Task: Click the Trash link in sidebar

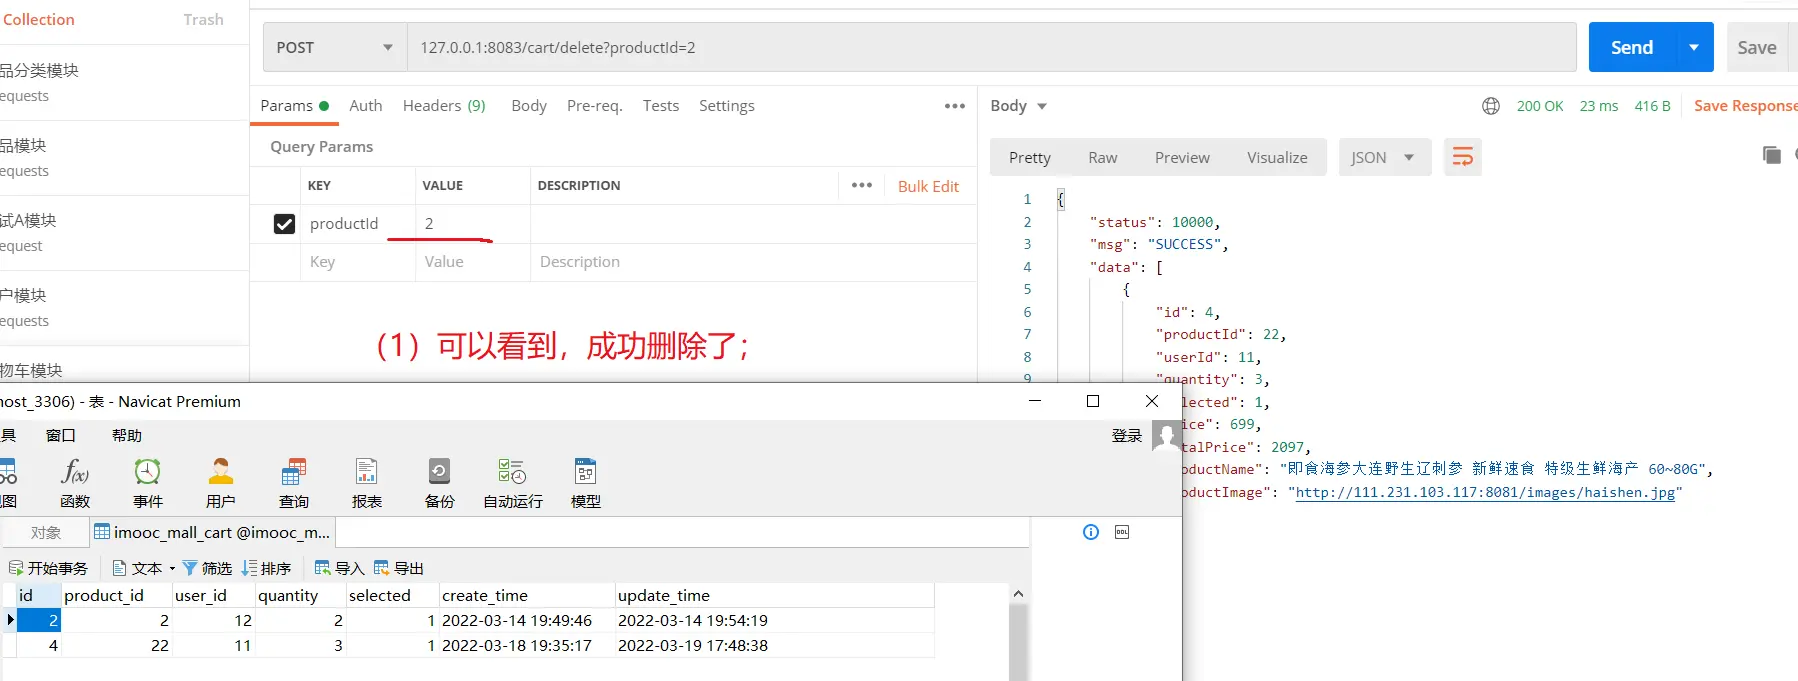Action: click(x=204, y=19)
